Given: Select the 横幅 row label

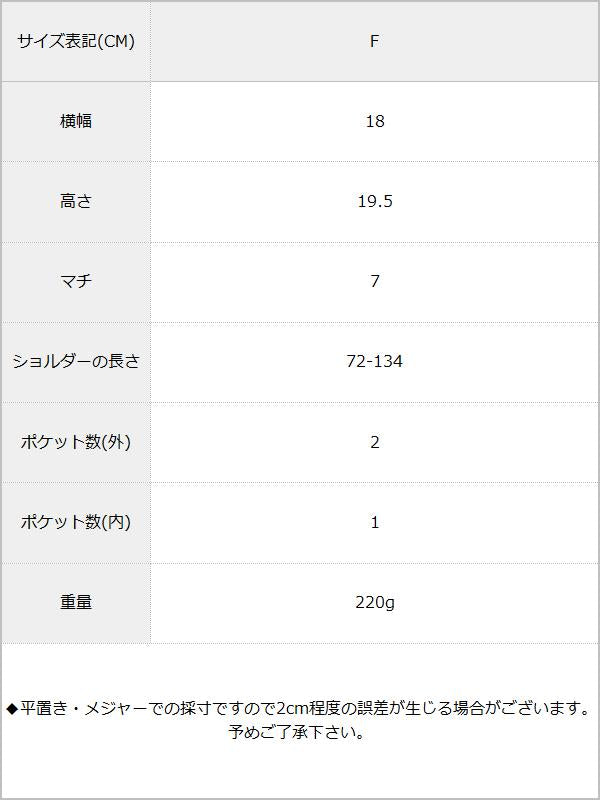Looking at the screenshot, I should click(76, 122).
